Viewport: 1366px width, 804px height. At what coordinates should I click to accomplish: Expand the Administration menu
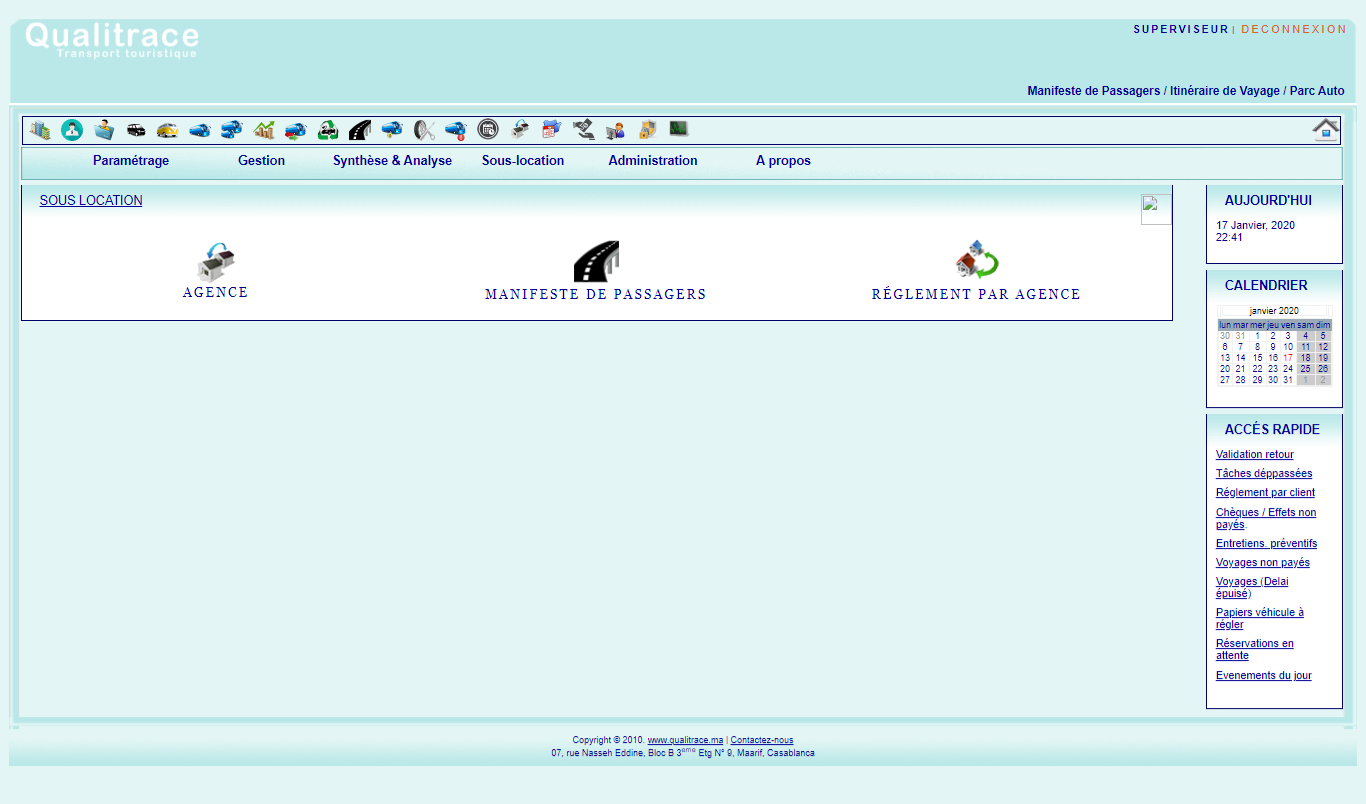tap(652, 161)
